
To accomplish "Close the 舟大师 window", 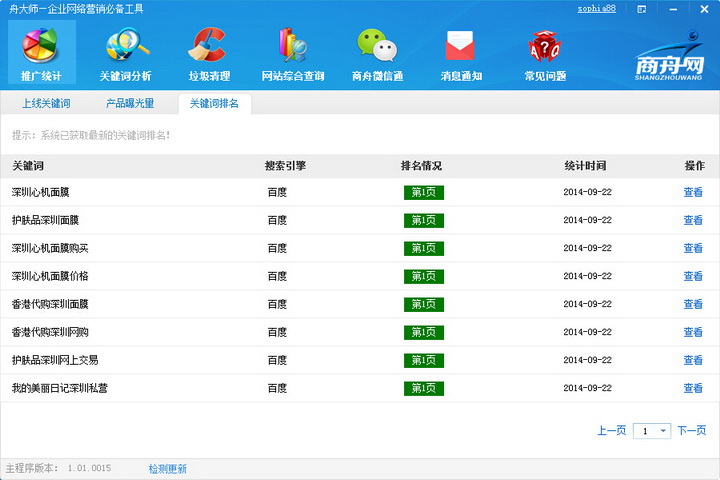I will (x=704, y=9).
